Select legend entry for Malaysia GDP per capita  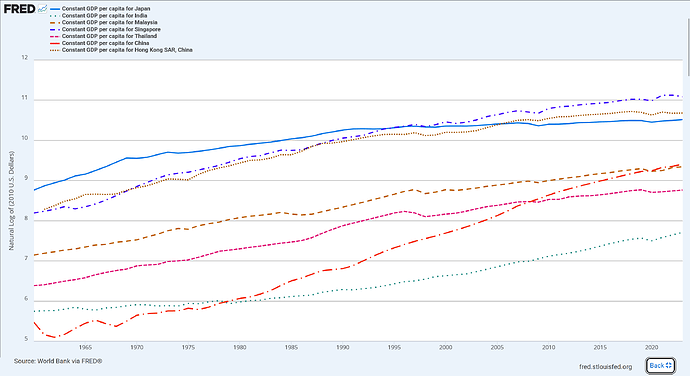click(109, 22)
